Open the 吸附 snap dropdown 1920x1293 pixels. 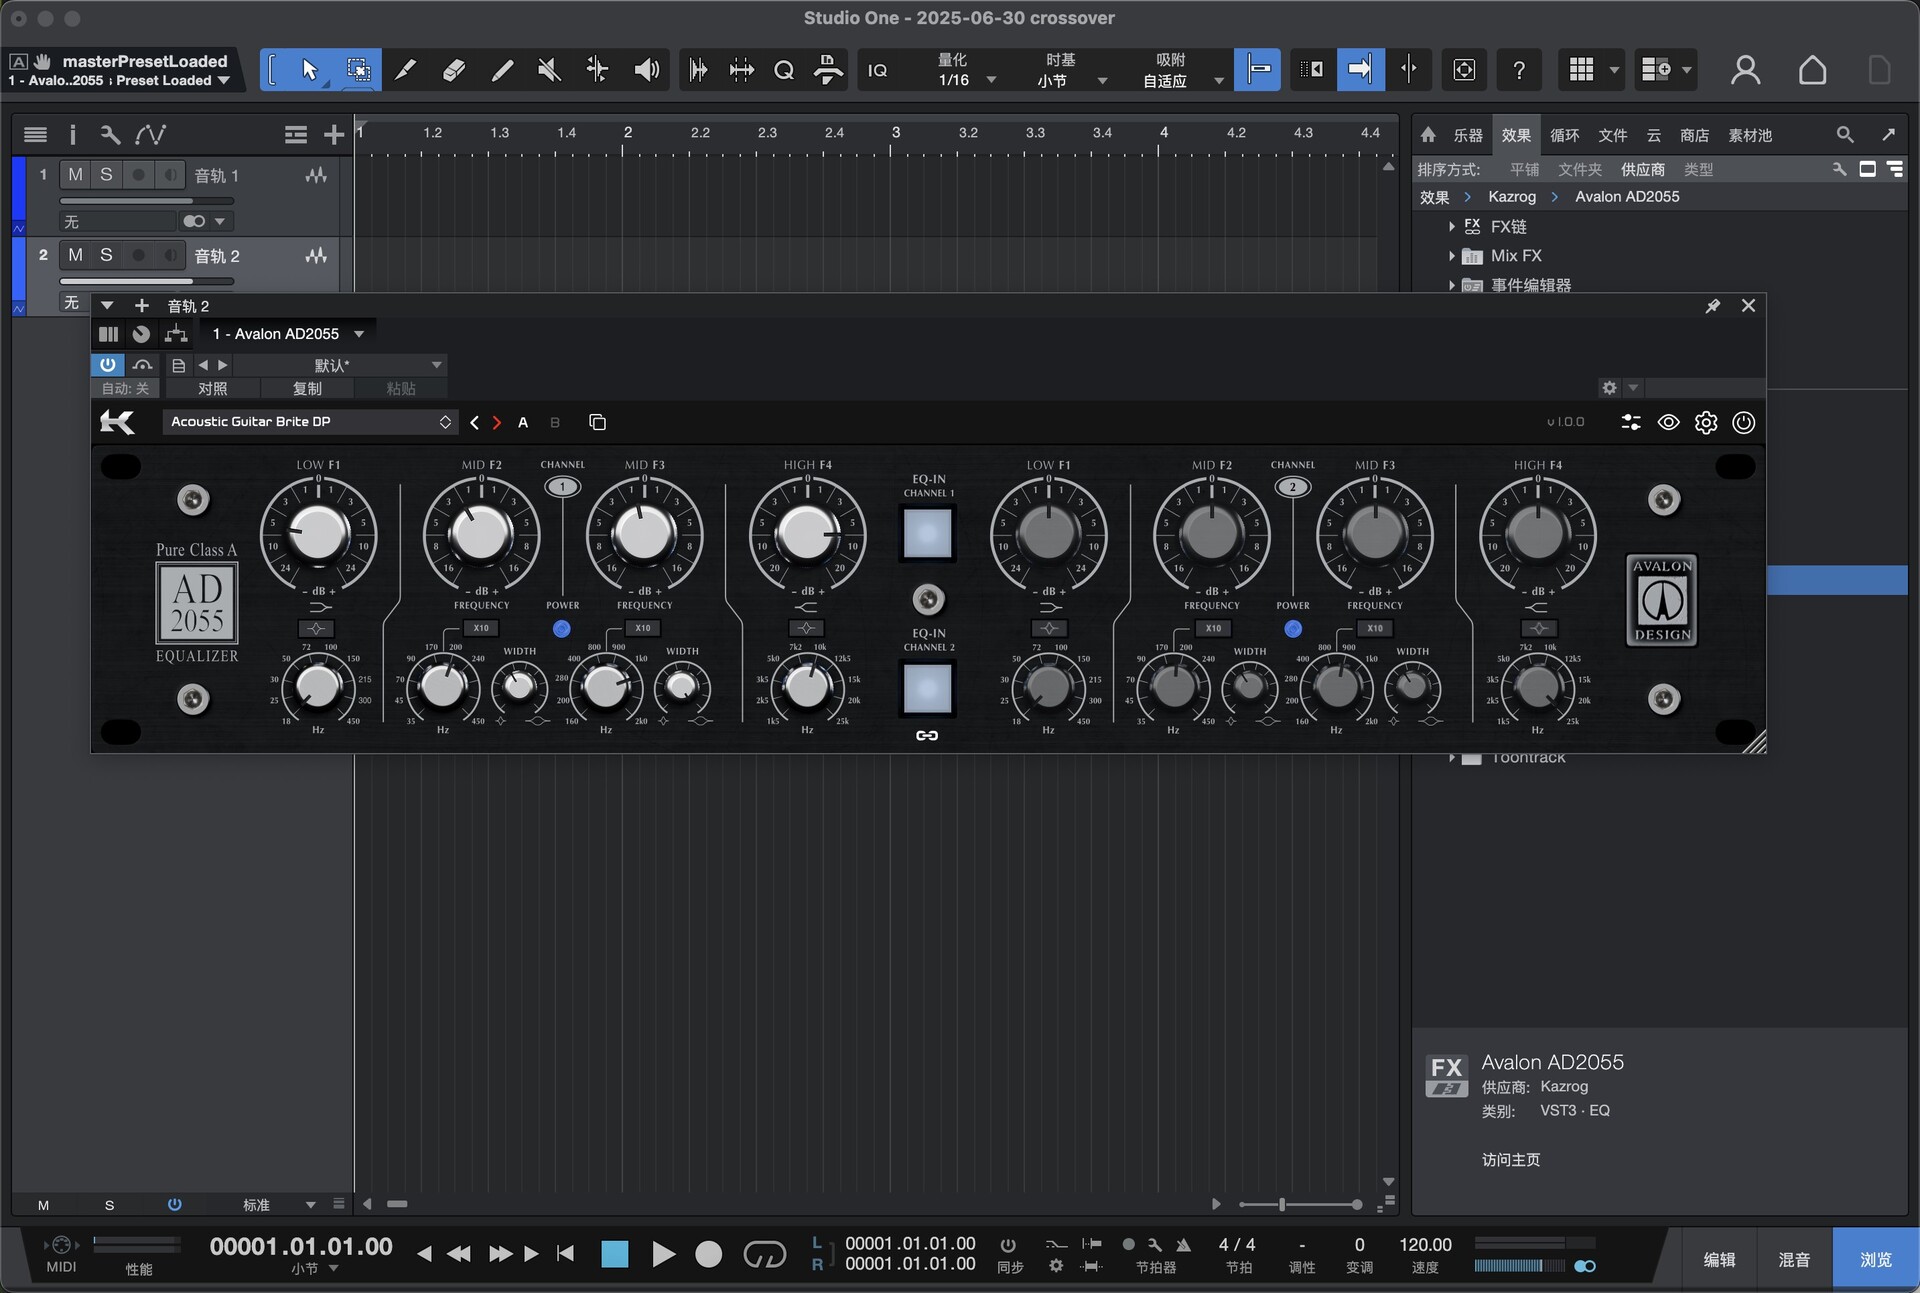tap(1183, 80)
